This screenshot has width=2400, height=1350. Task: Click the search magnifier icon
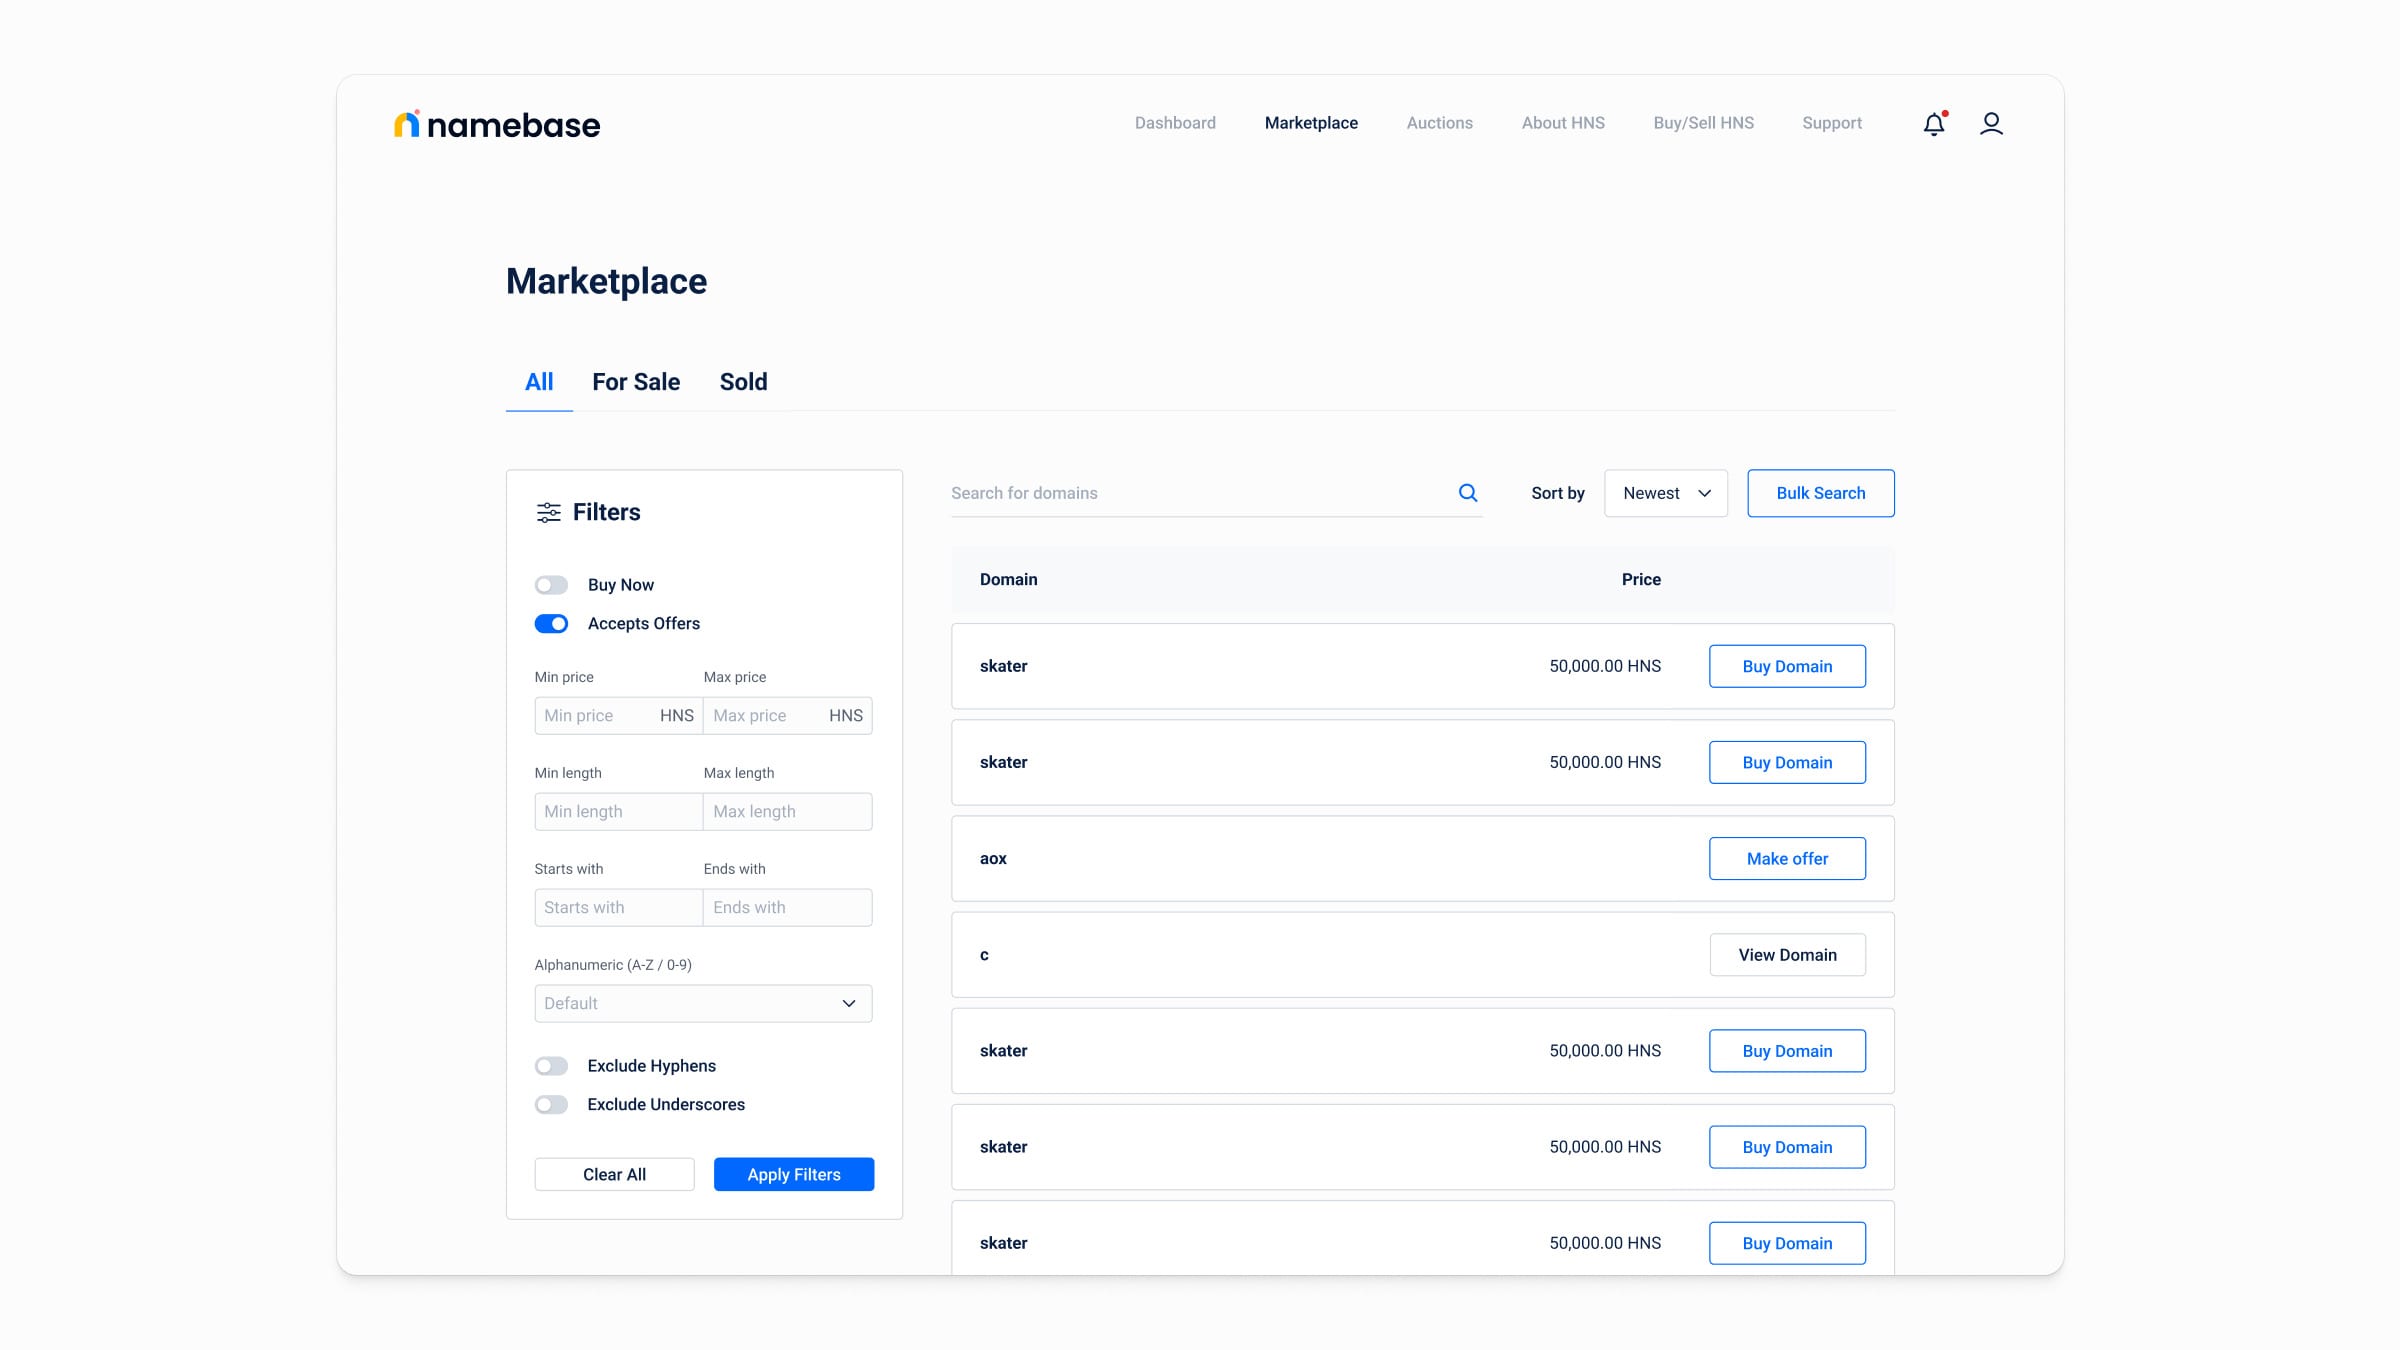tap(1467, 493)
